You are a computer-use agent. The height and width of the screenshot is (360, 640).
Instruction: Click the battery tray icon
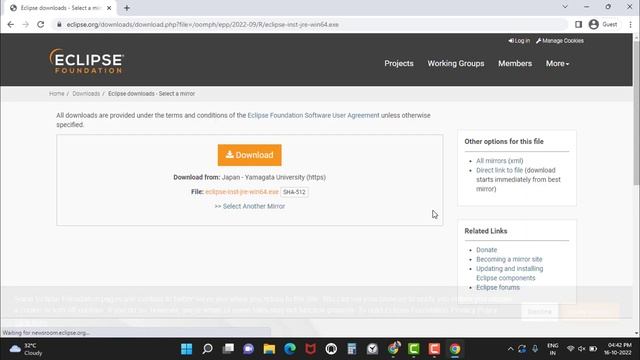click(x=593, y=349)
